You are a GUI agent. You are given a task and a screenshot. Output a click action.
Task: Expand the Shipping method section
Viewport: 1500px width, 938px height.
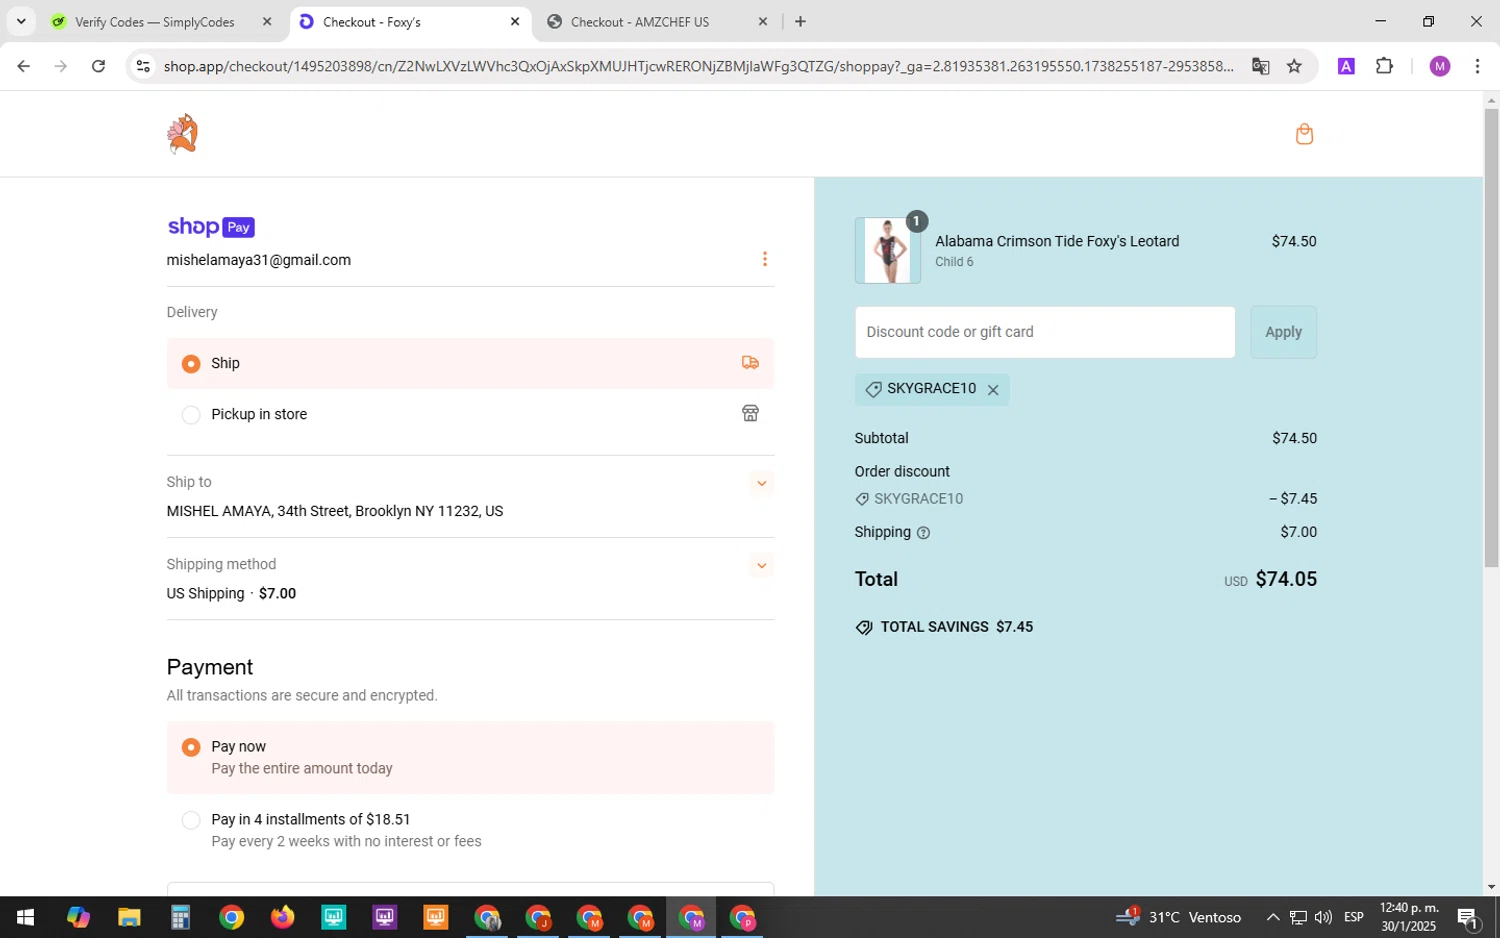761,566
